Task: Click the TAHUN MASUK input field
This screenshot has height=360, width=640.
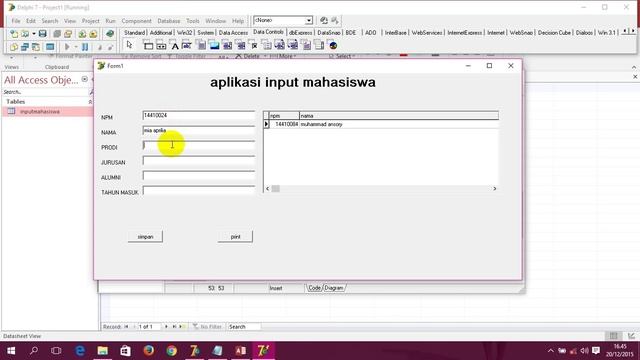Action: pyautogui.click(x=199, y=191)
